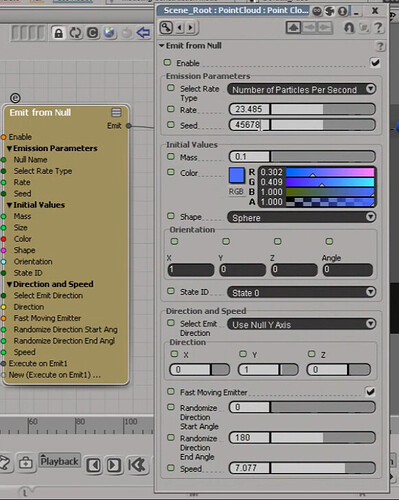
Task: Click animation dot beside Direction Y
Action: (x=243, y=354)
